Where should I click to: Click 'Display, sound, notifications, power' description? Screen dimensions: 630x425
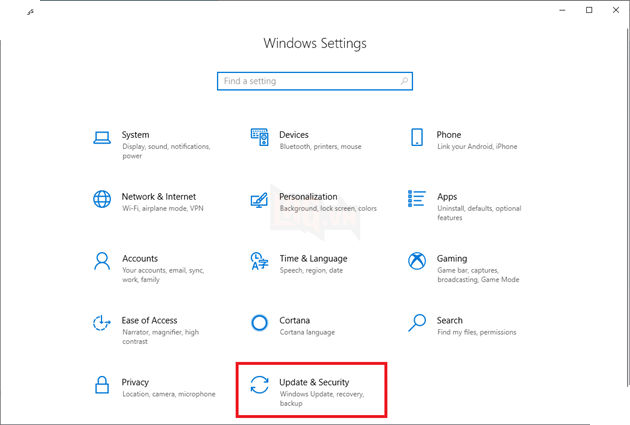click(x=166, y=151)
